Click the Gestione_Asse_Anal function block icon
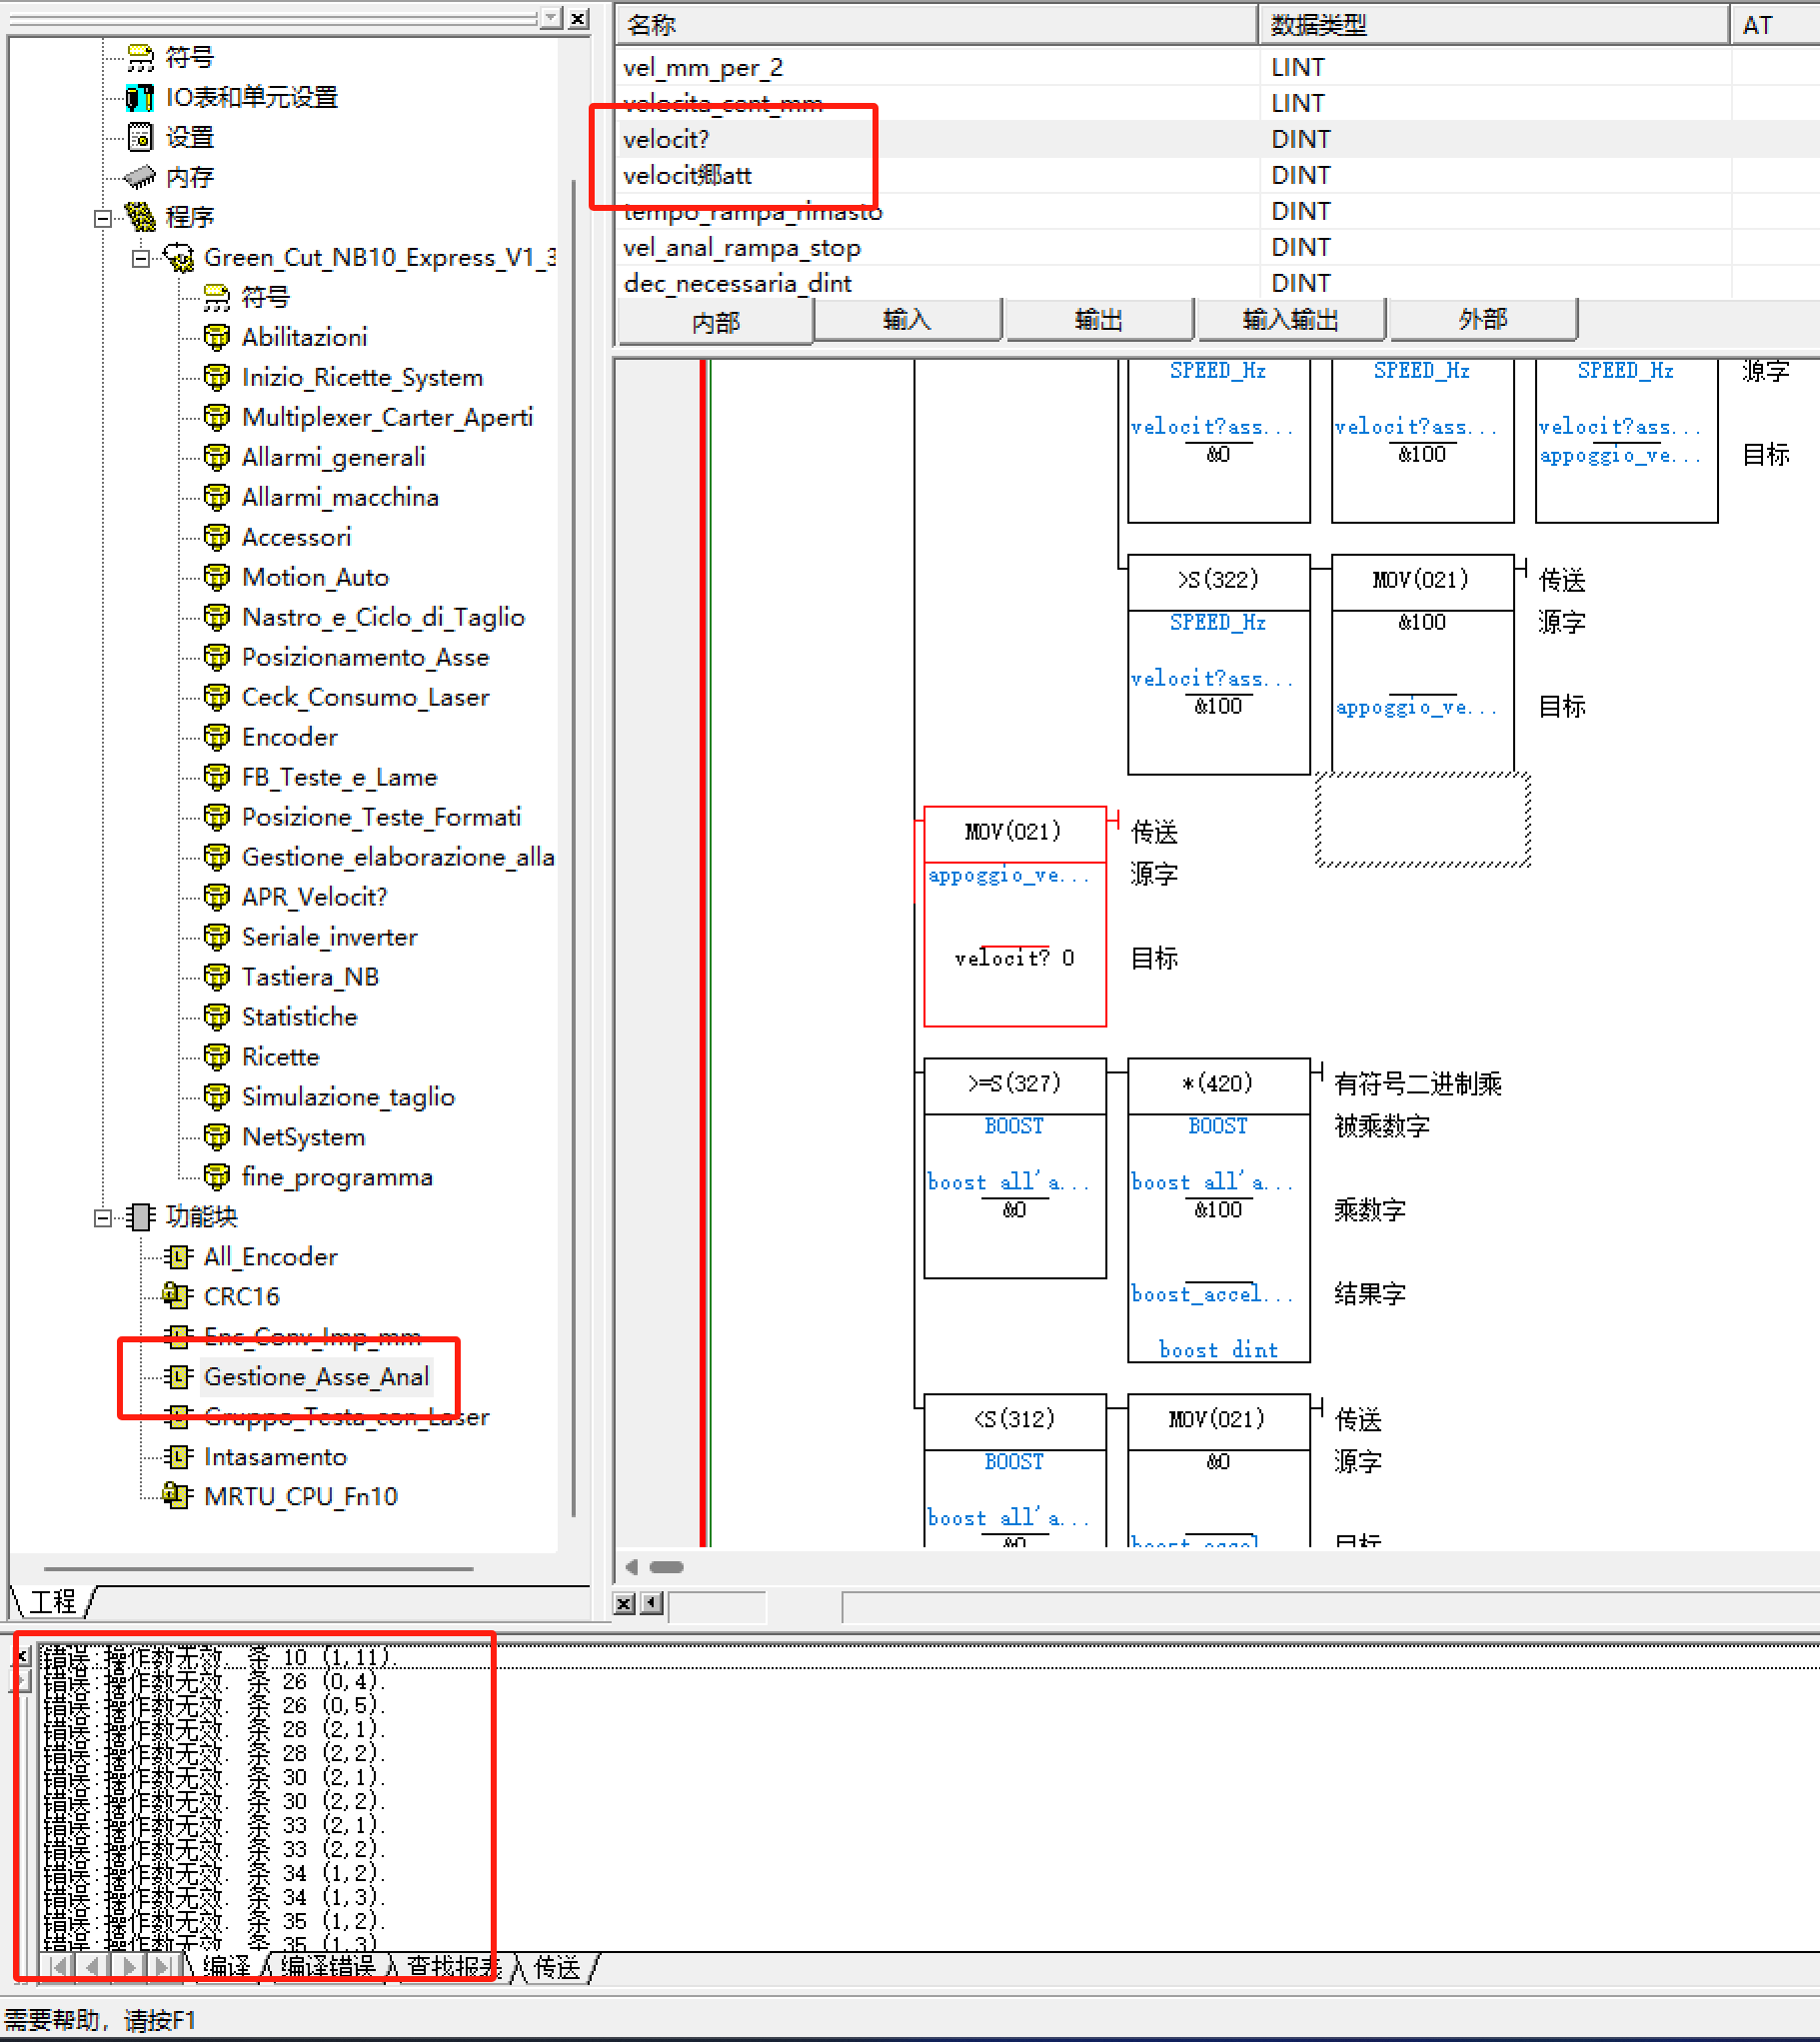 (177, 1377)
